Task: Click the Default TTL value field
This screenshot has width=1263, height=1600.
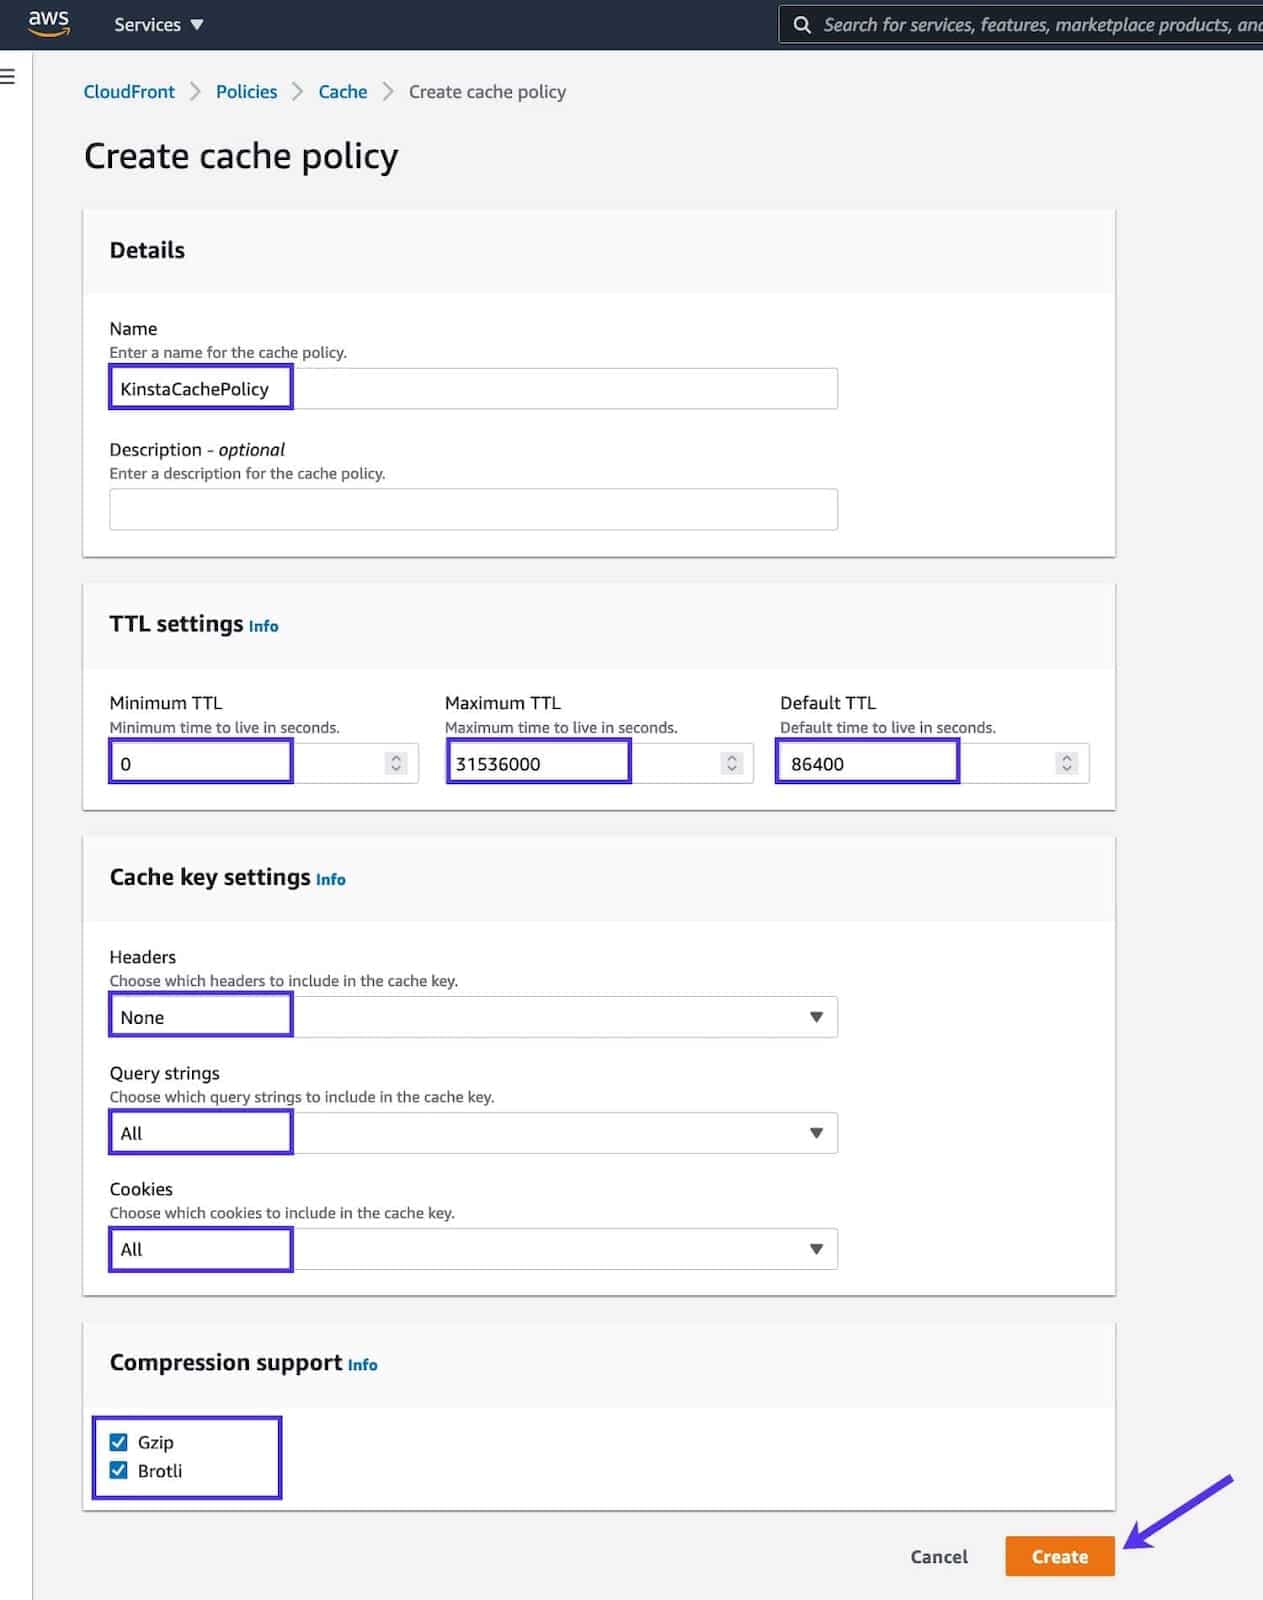Action: [934, 763]
